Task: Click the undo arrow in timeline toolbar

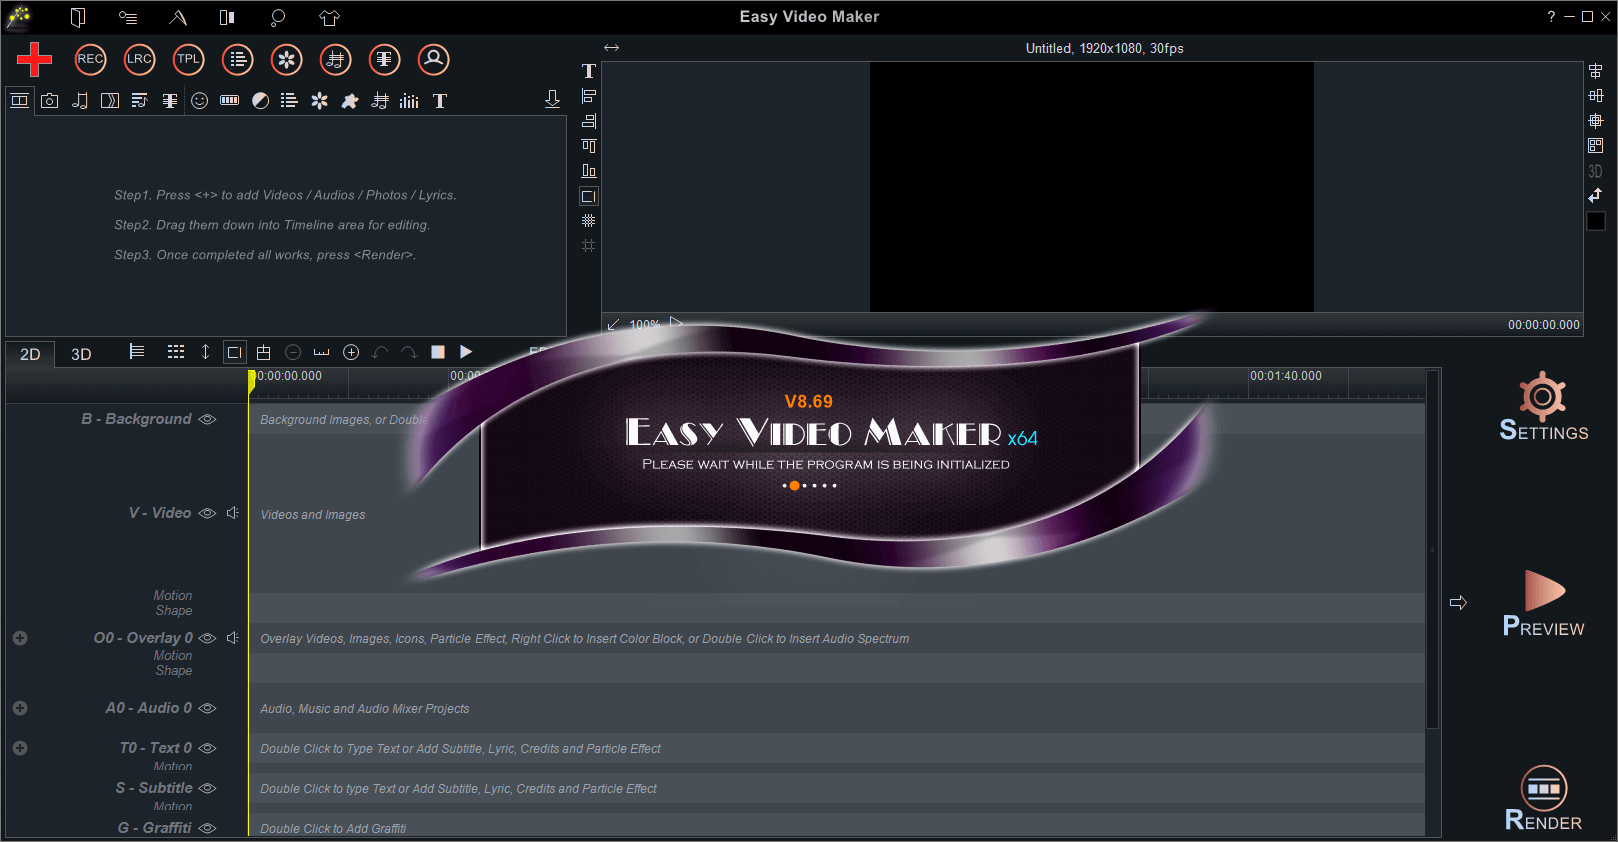Action: coord(380,352)
